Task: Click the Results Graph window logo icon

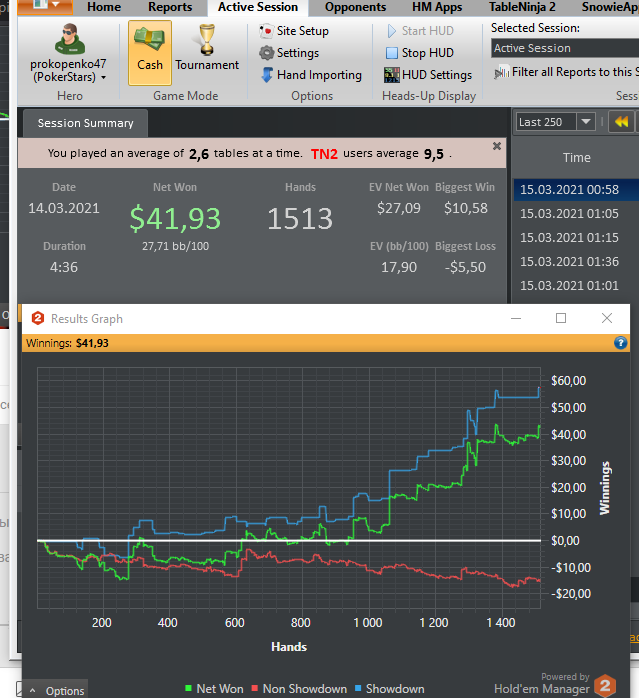Action: click(x=38, y=318)
